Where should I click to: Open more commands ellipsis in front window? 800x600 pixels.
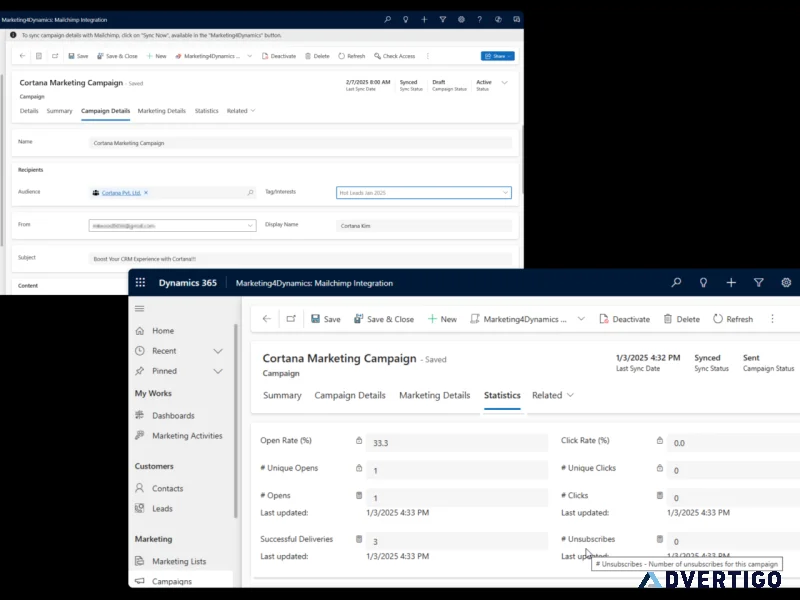coord(772,319)
